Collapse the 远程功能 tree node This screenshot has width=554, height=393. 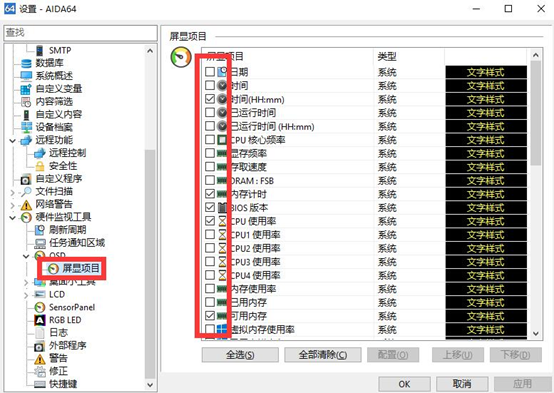pyautogui.click(x=13, y=141)
